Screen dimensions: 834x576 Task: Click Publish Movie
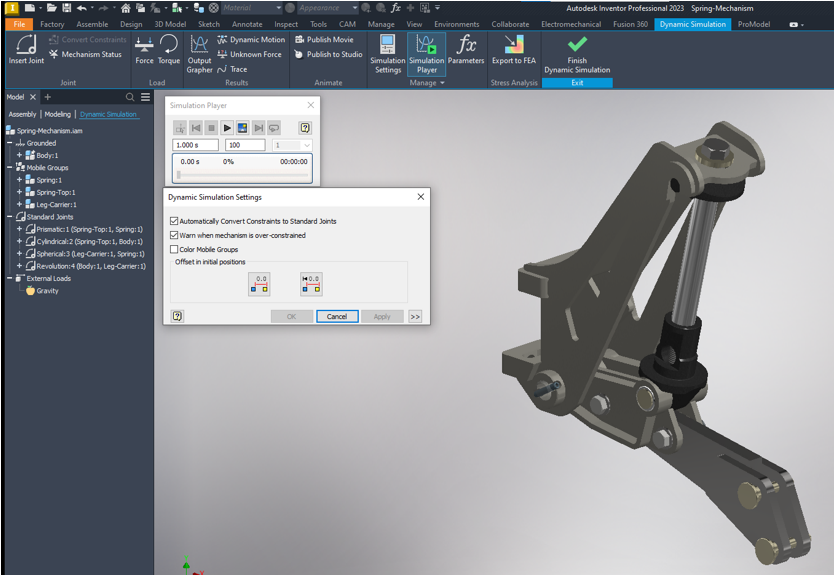[x=324, y=39]
